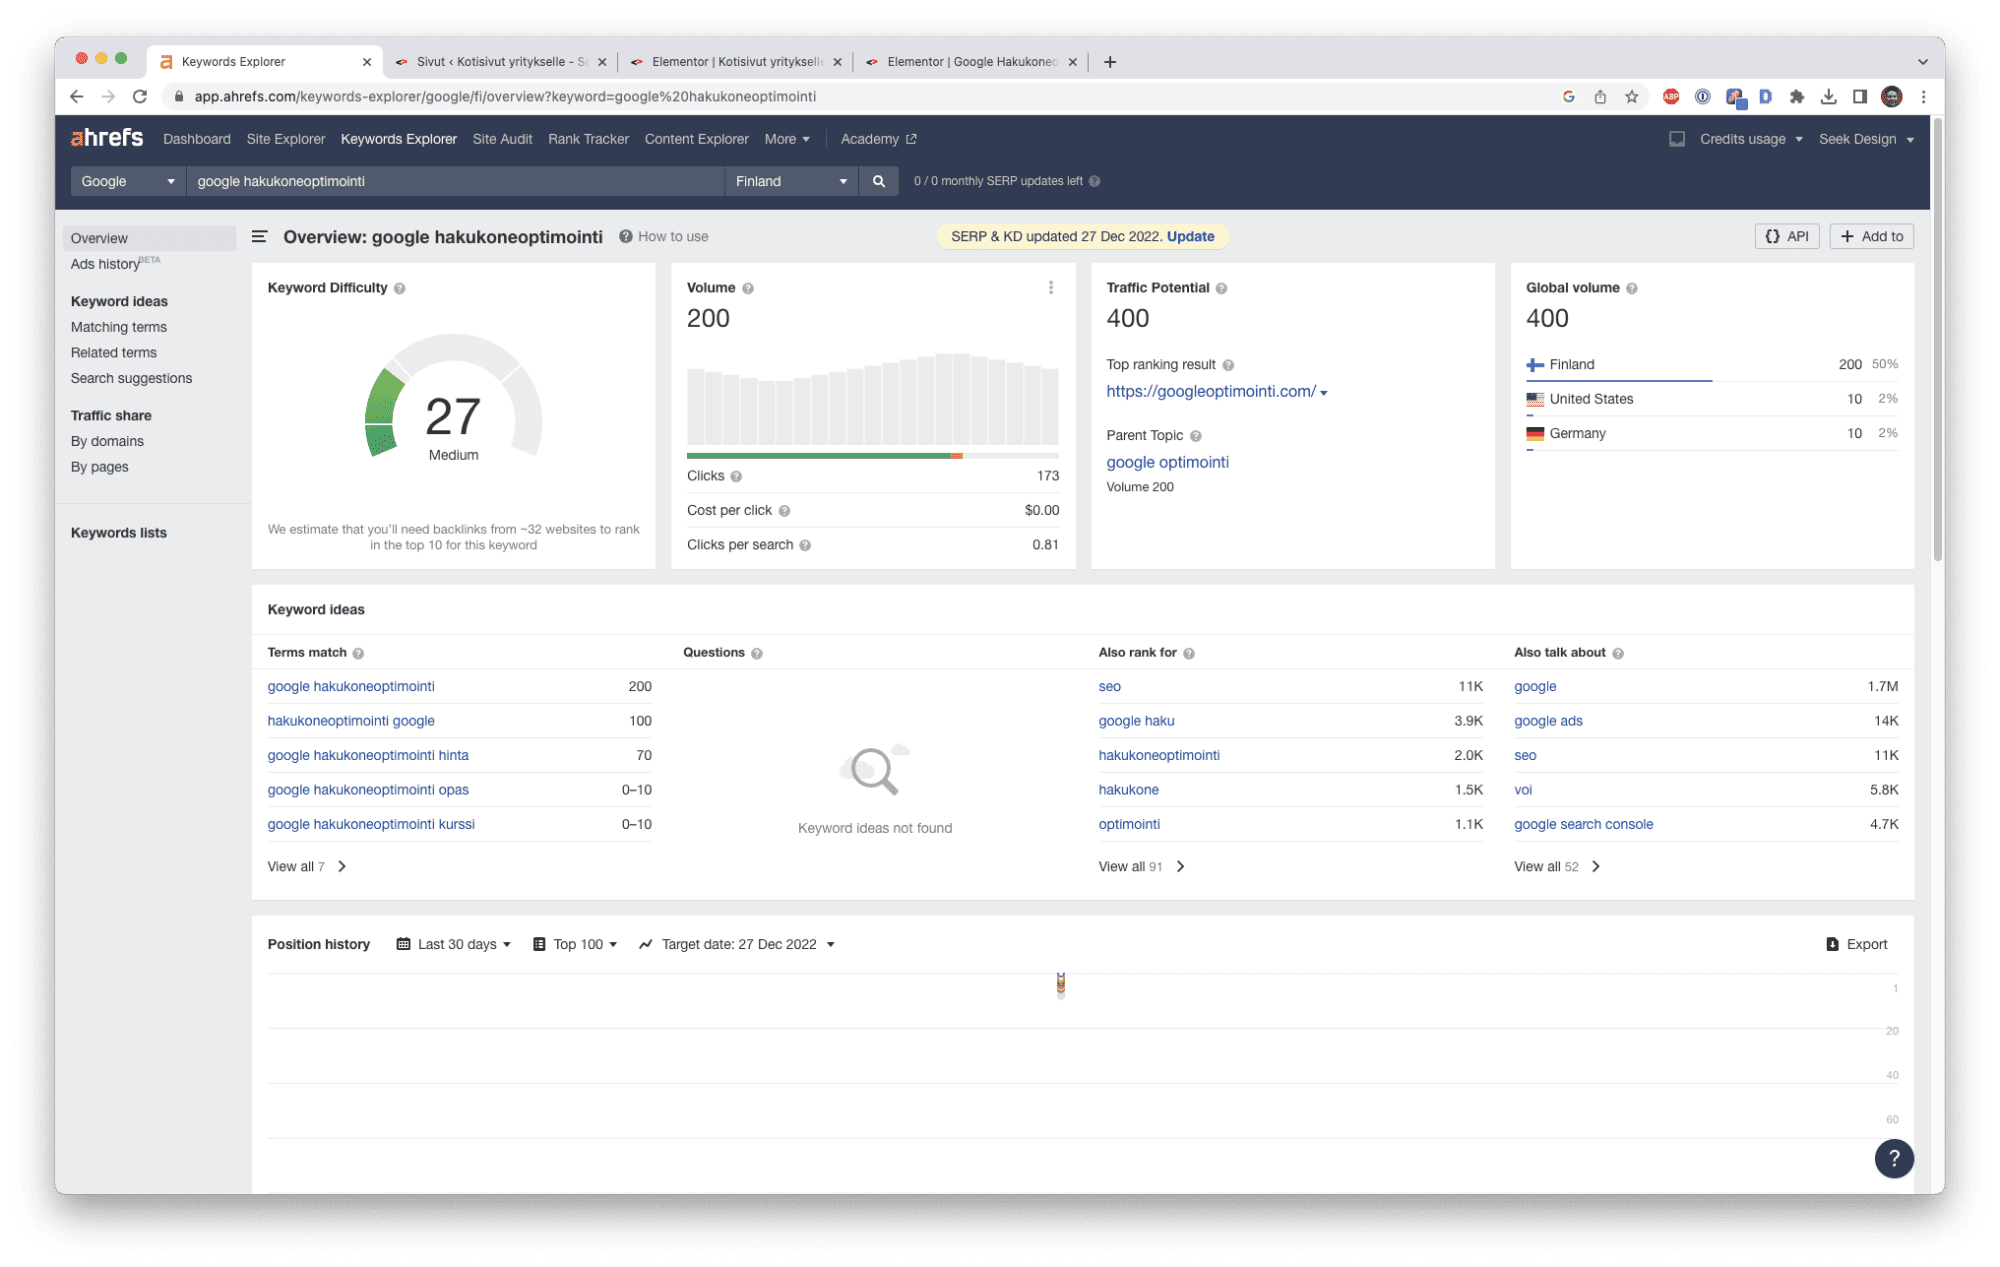Open the google search console keyword link

pos(1583,824)
